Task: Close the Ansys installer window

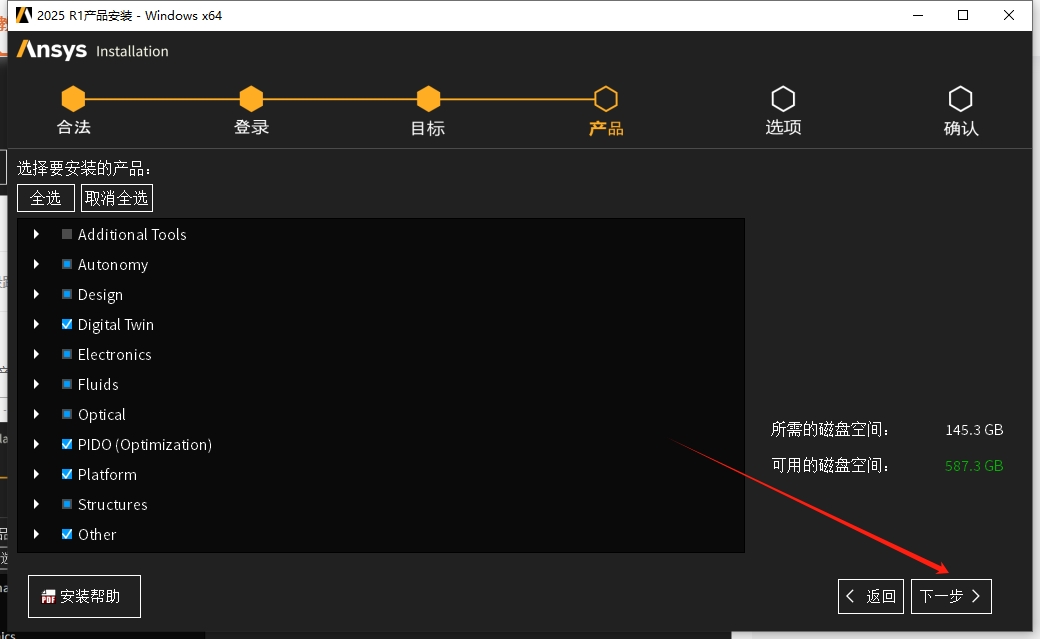Action: point(1009,15)
